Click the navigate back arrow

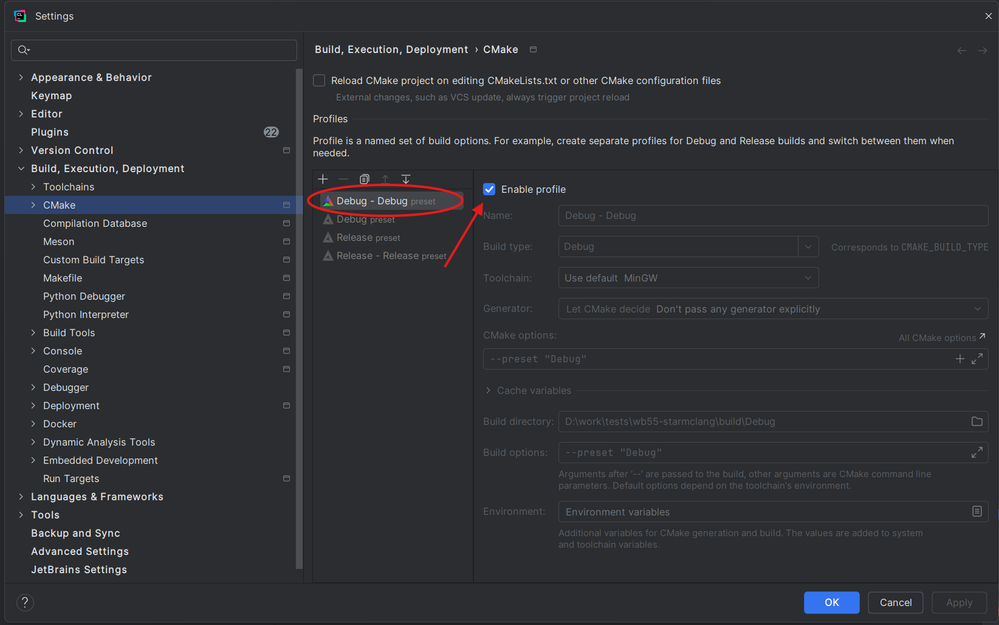[x=962, y=50]
